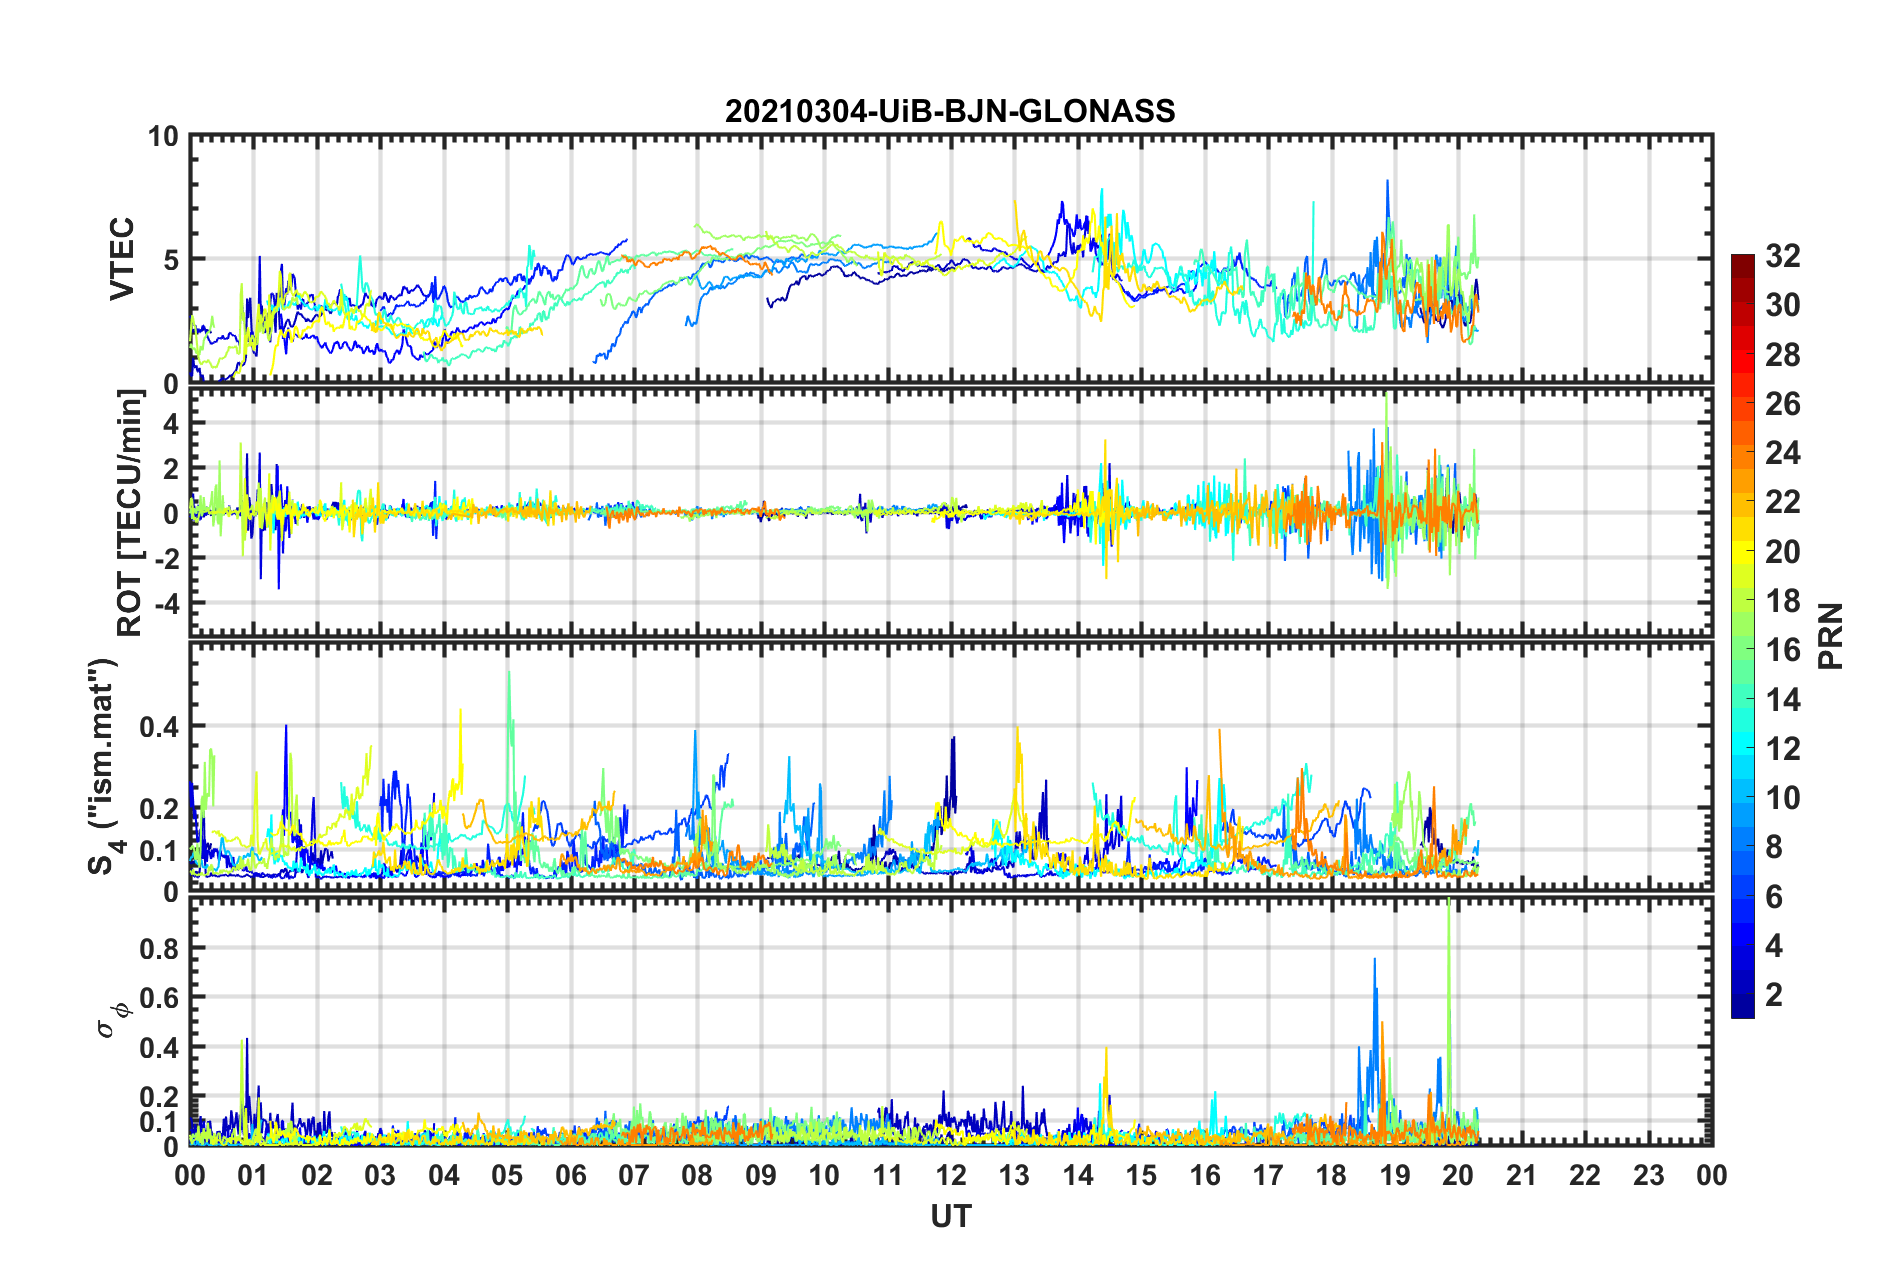The image size is (1902, 1272).
Task: Click x-axis tick label 20
Action: pos(1458,1175)
